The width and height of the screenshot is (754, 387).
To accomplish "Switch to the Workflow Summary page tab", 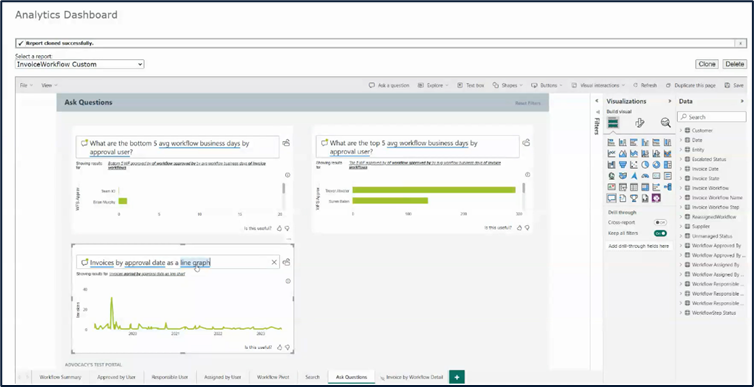I will (x=60, y=377).
